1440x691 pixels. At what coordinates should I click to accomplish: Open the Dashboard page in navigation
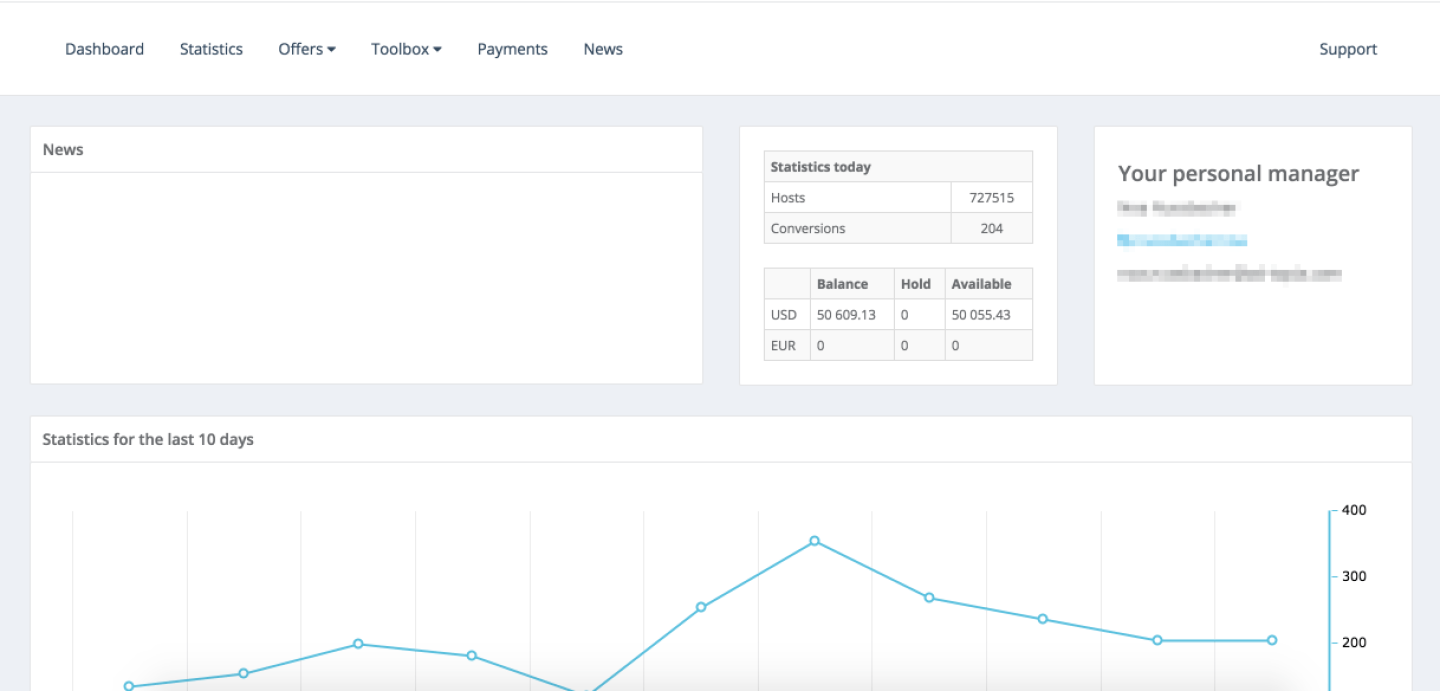point(104,49)
